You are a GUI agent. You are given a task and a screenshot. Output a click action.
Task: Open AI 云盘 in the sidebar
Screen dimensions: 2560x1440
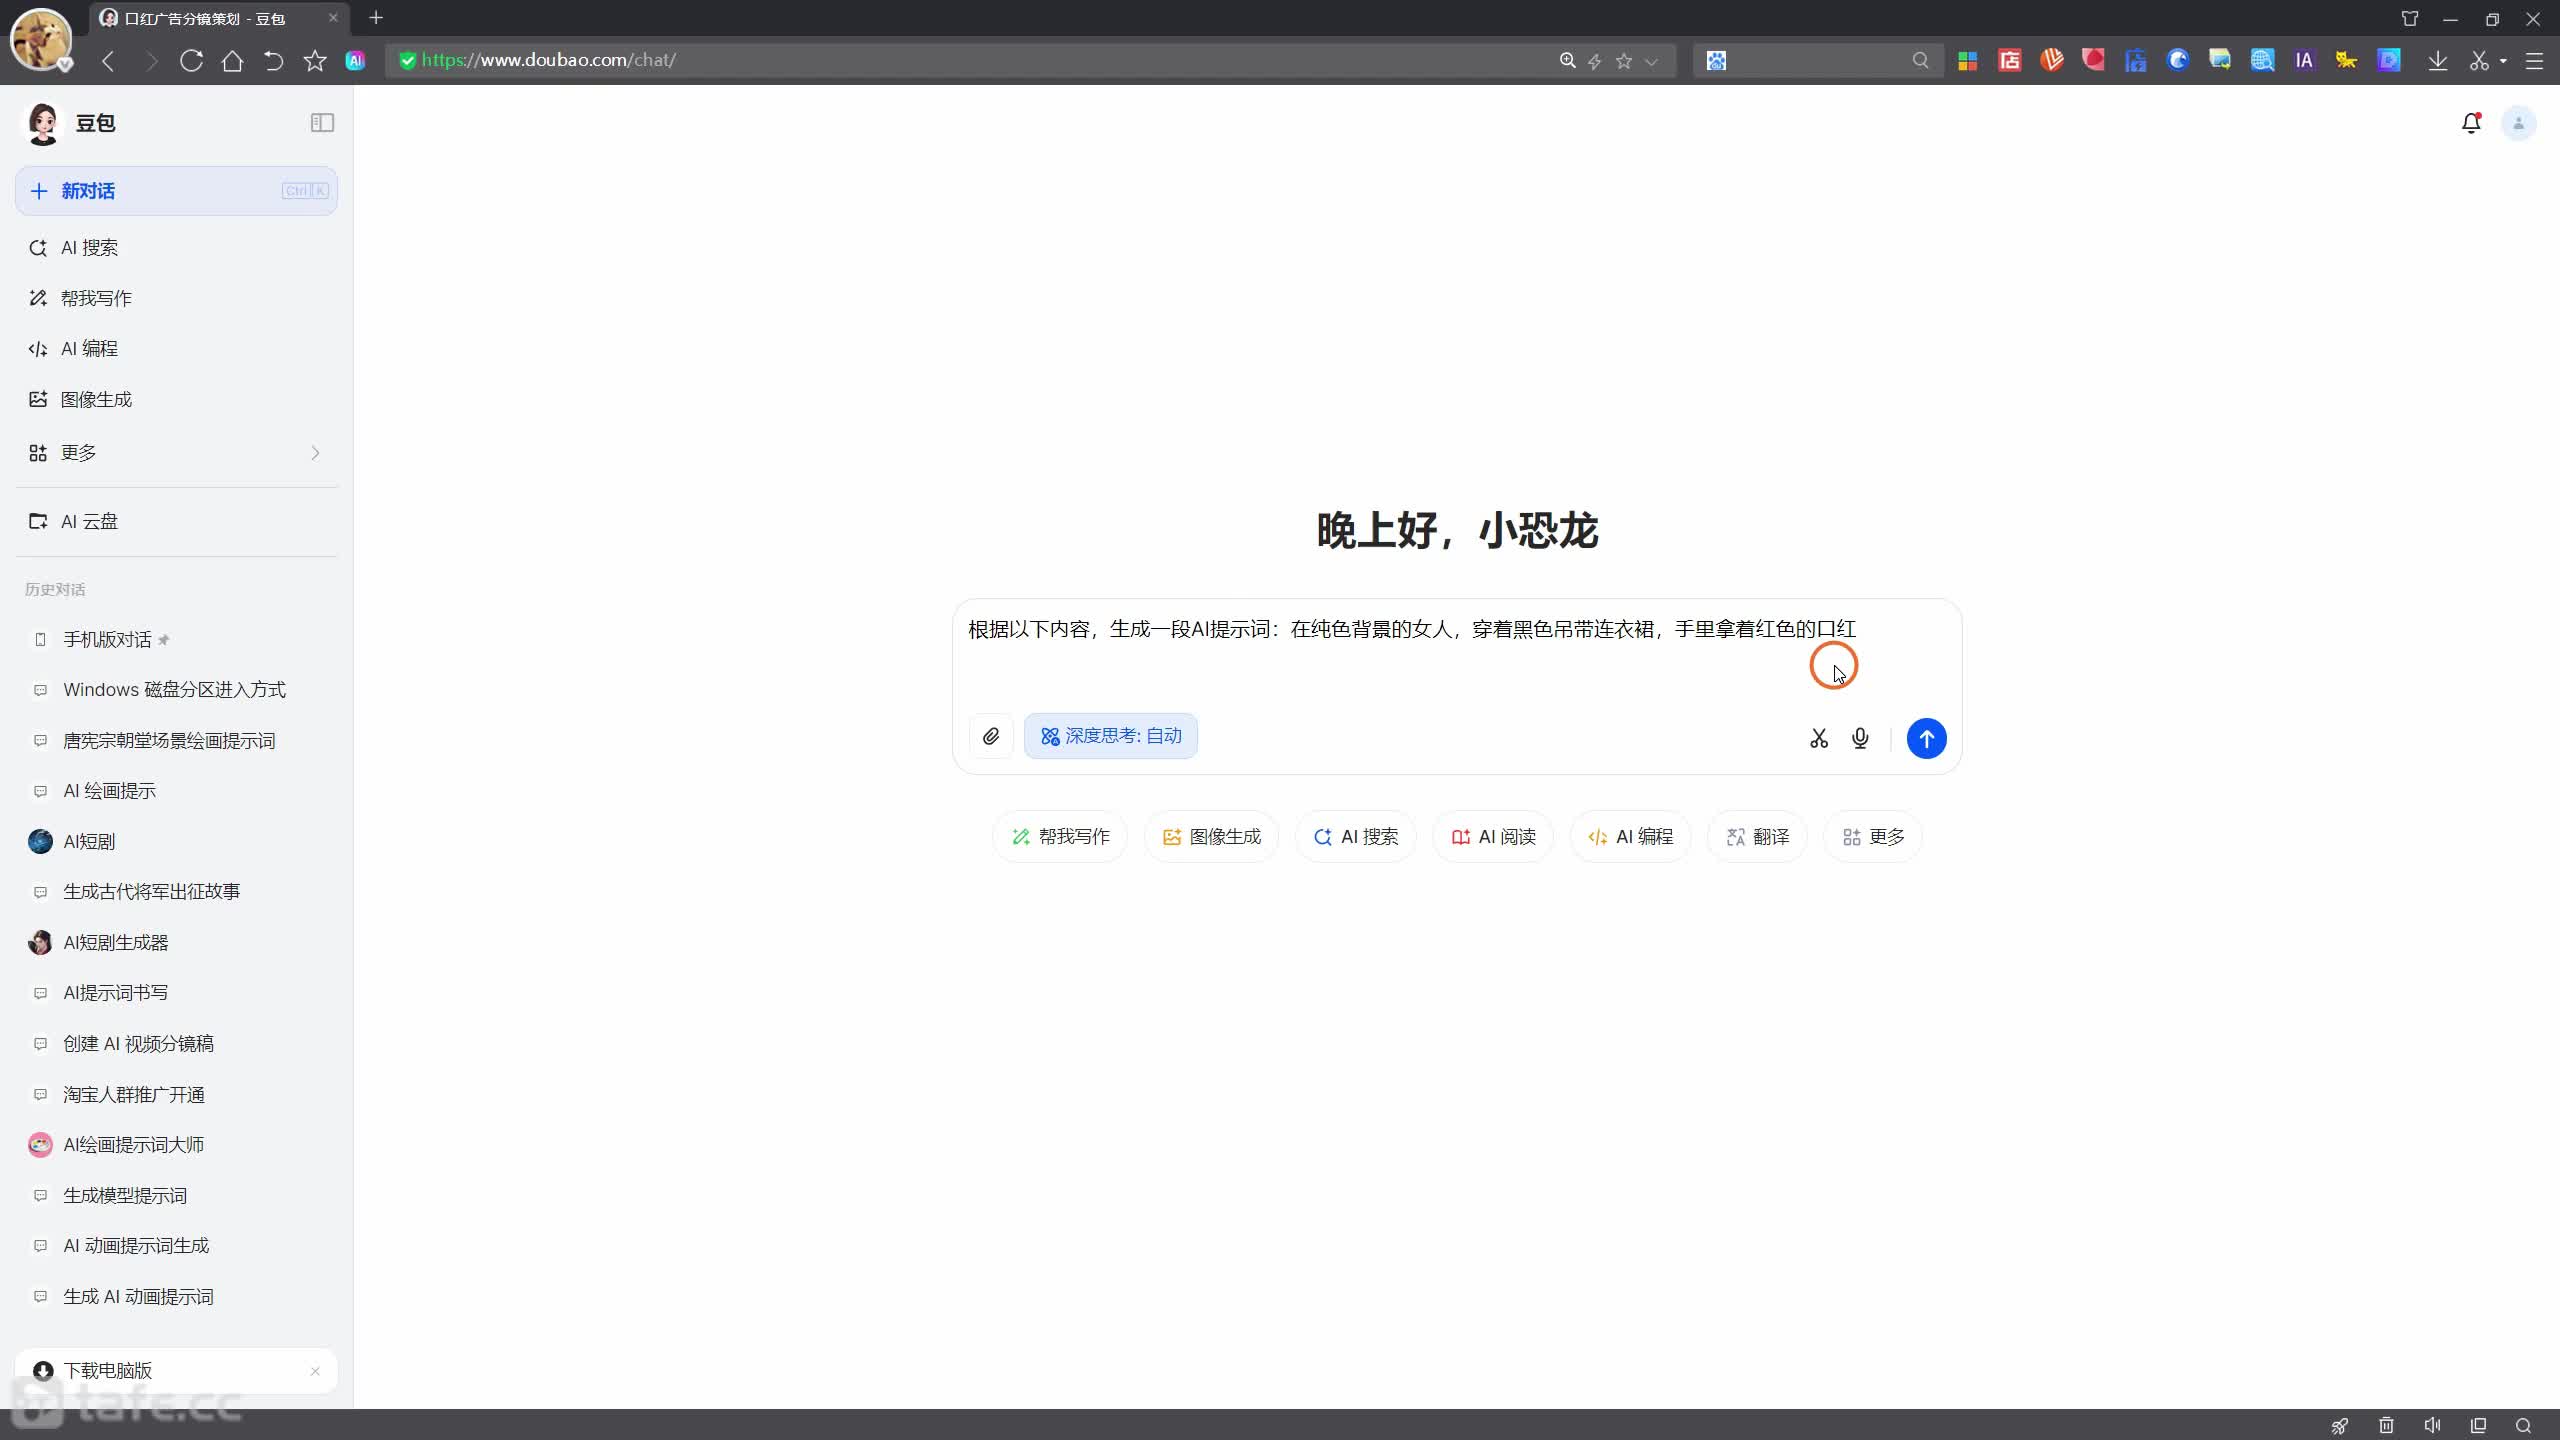[176, 521]
